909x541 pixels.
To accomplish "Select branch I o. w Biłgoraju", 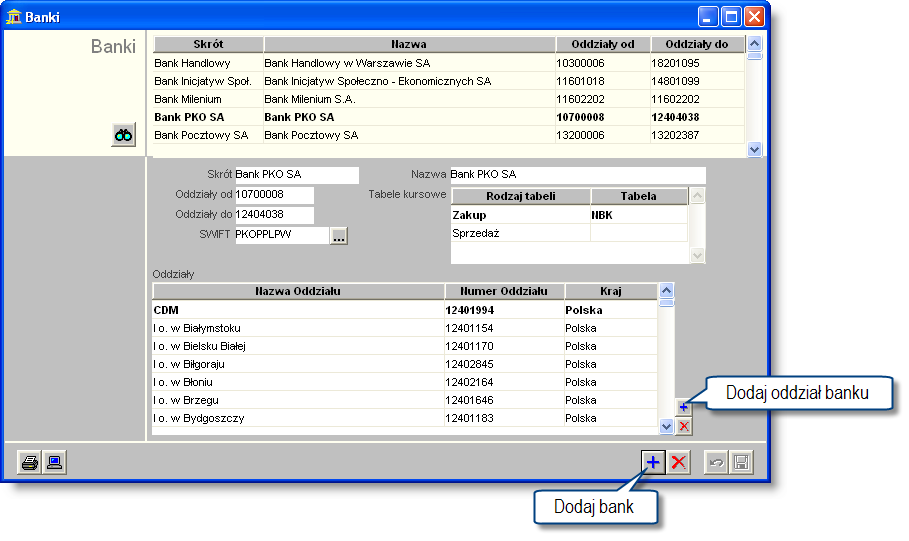I will (x=405, y=364).
